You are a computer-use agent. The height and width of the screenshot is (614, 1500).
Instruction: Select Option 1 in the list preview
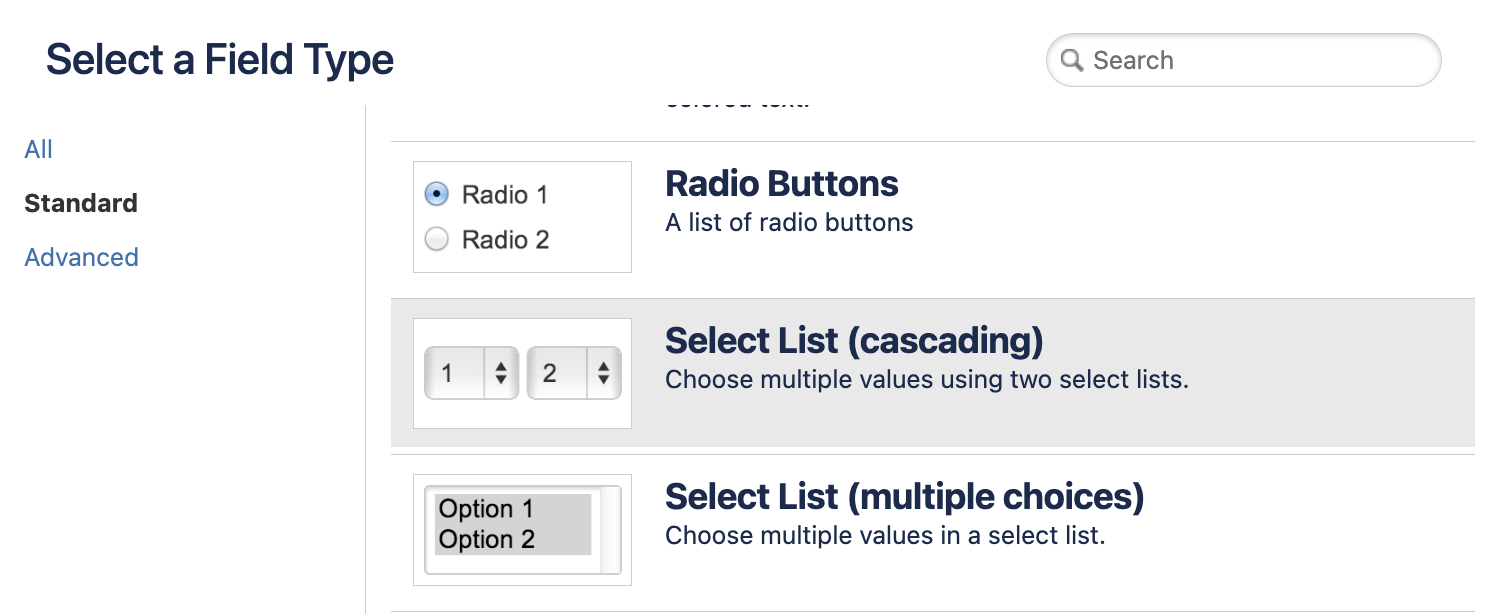[487, 509]
